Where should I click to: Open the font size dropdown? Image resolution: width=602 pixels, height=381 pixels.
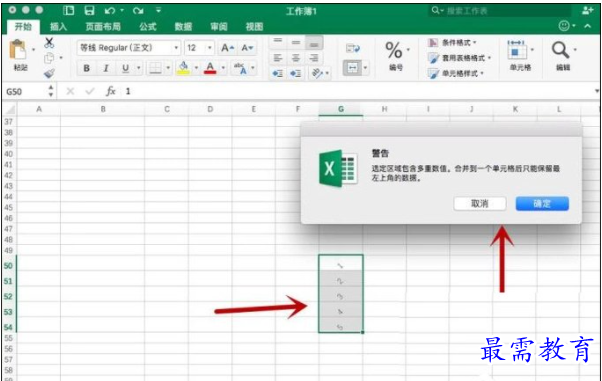(x=210, y=48)
